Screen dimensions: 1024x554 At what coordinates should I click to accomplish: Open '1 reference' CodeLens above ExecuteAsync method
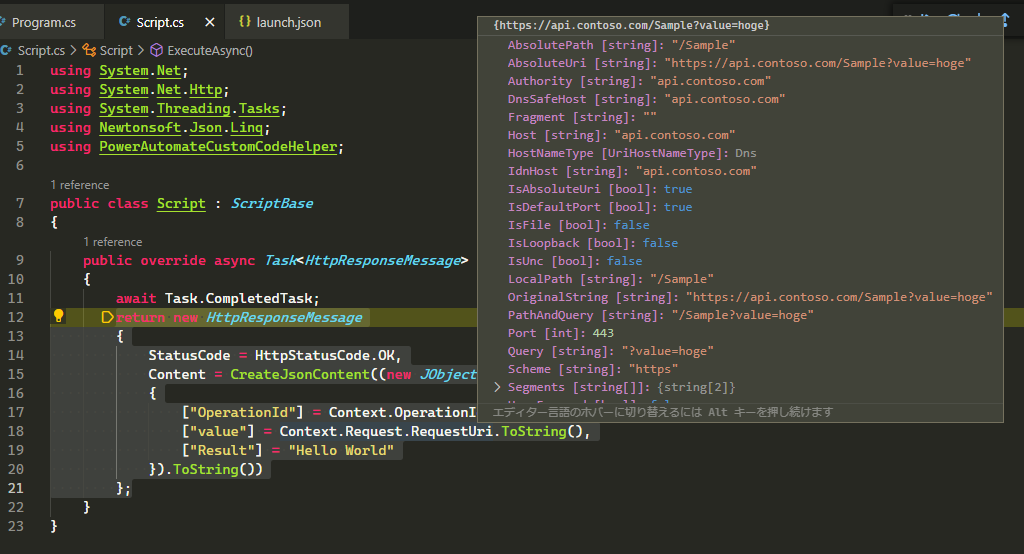point(112,242)
